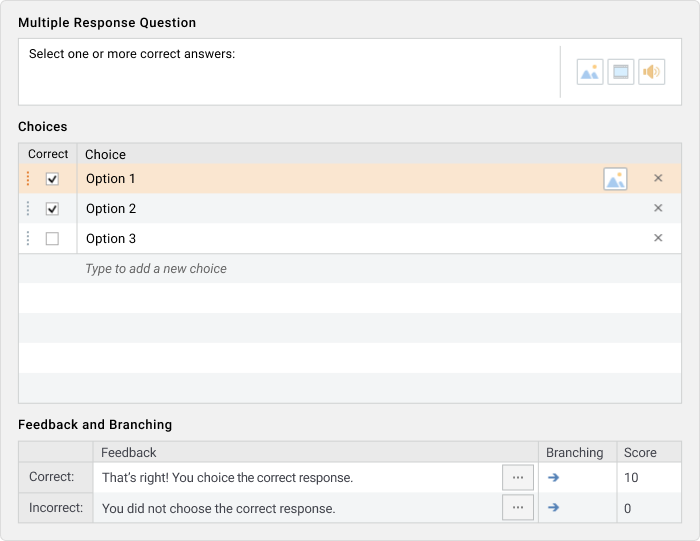The height and width of the screenshot is (541, 700).
Task: Uncheck the correct box for Option 1
Action: [x=52, y=179]
